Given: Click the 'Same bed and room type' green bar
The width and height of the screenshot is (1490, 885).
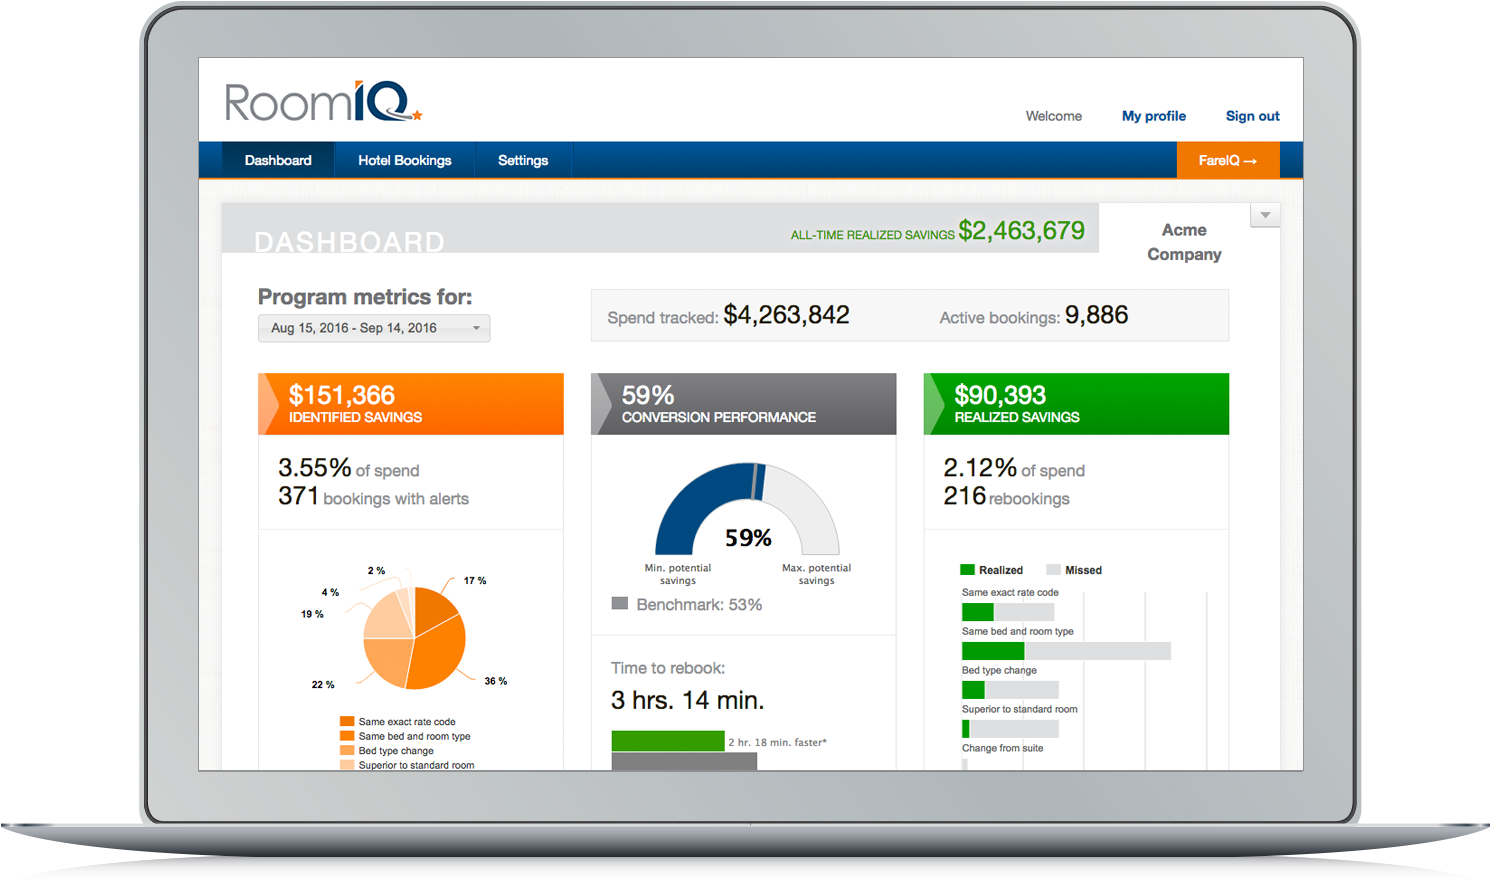Looking at the screenshot, I should pos(992,651).
